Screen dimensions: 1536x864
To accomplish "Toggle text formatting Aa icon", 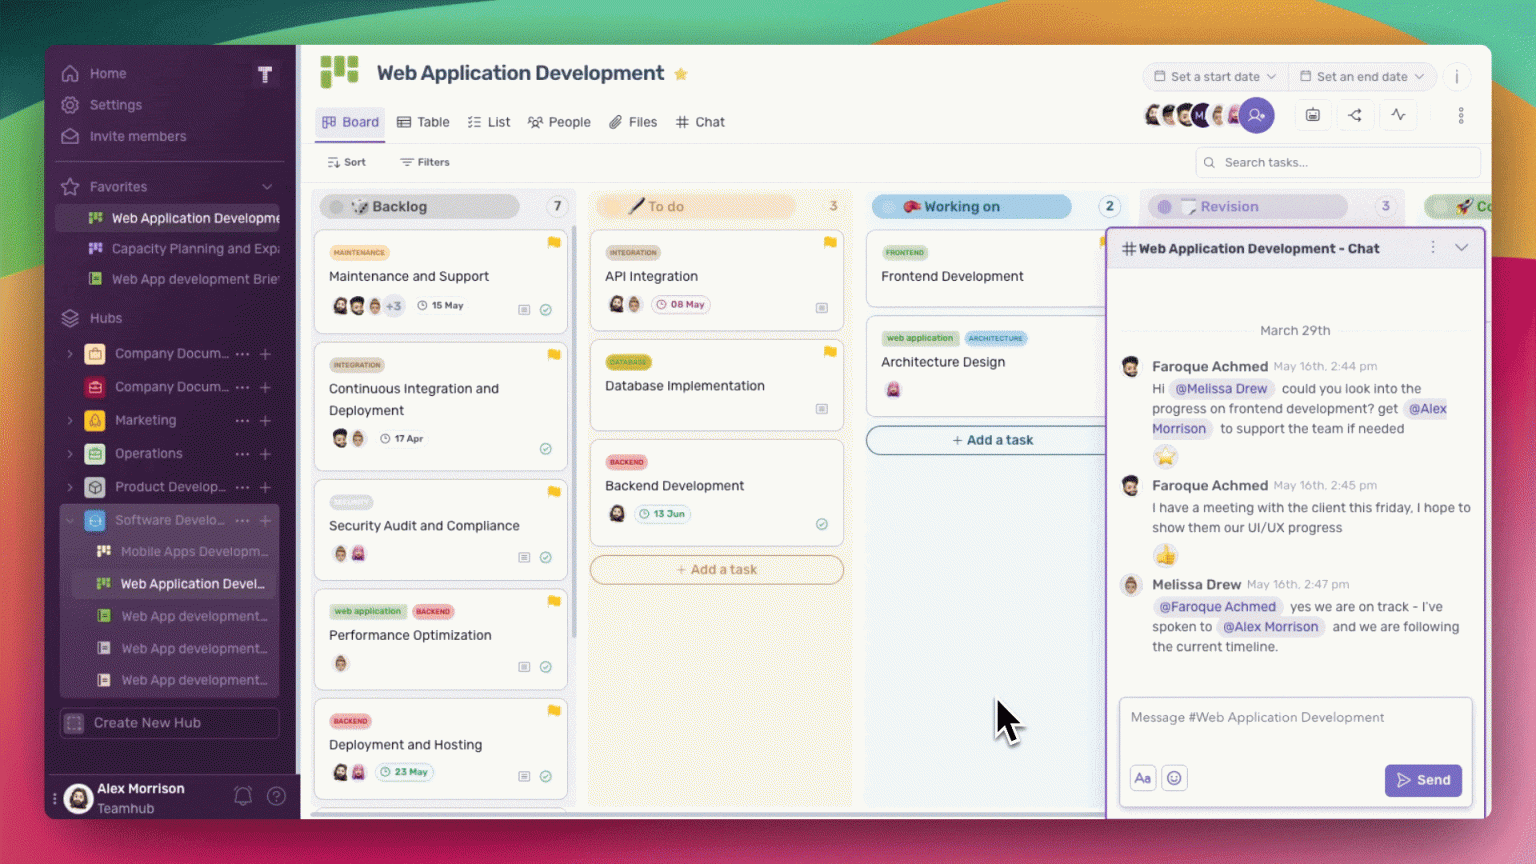I will coord(1142,778).
